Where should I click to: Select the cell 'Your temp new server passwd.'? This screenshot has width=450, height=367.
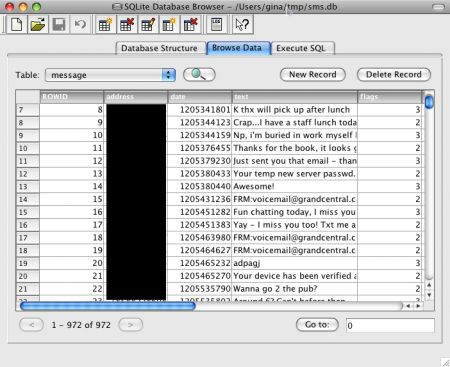point(295,174)
